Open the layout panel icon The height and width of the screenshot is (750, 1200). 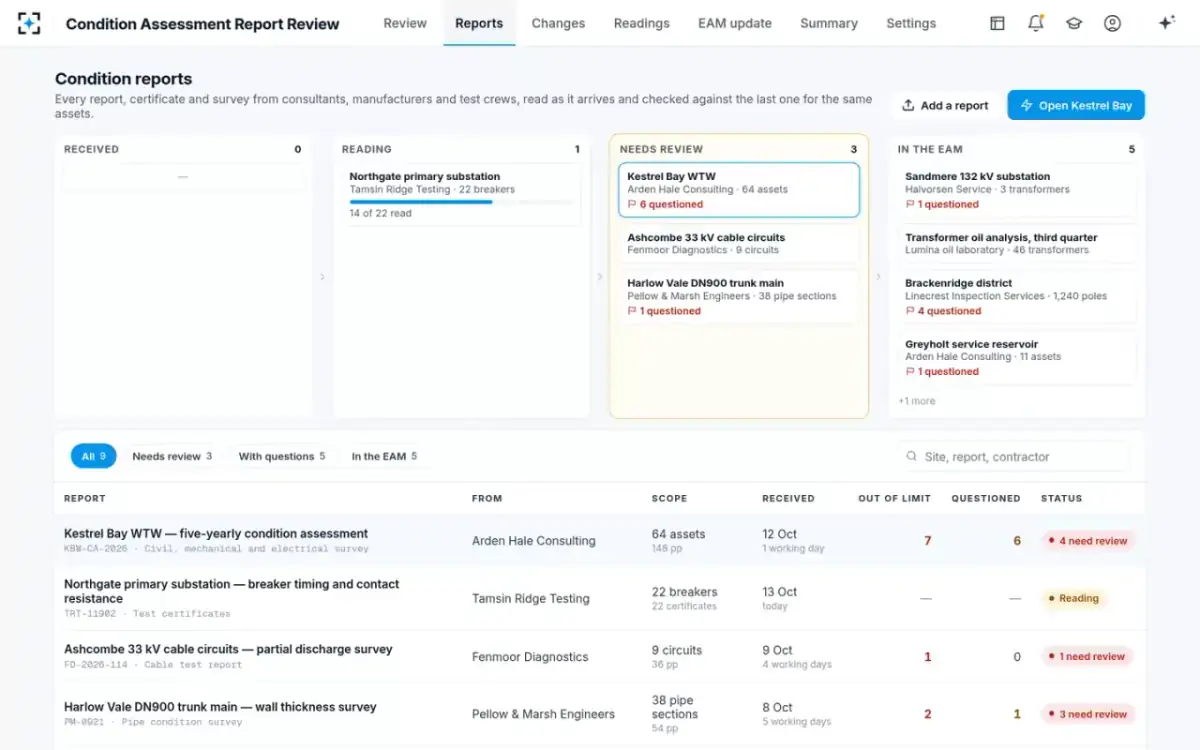997,23
